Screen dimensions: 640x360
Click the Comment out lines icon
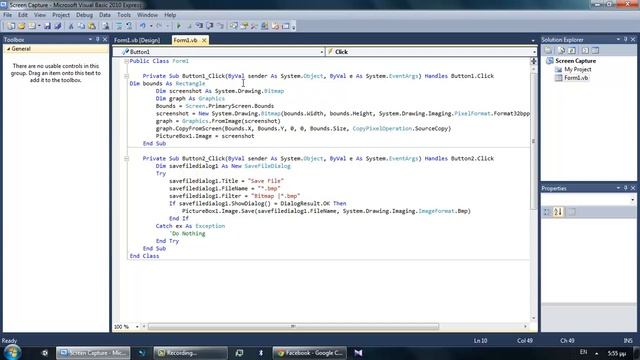click(x=119, y=26)
